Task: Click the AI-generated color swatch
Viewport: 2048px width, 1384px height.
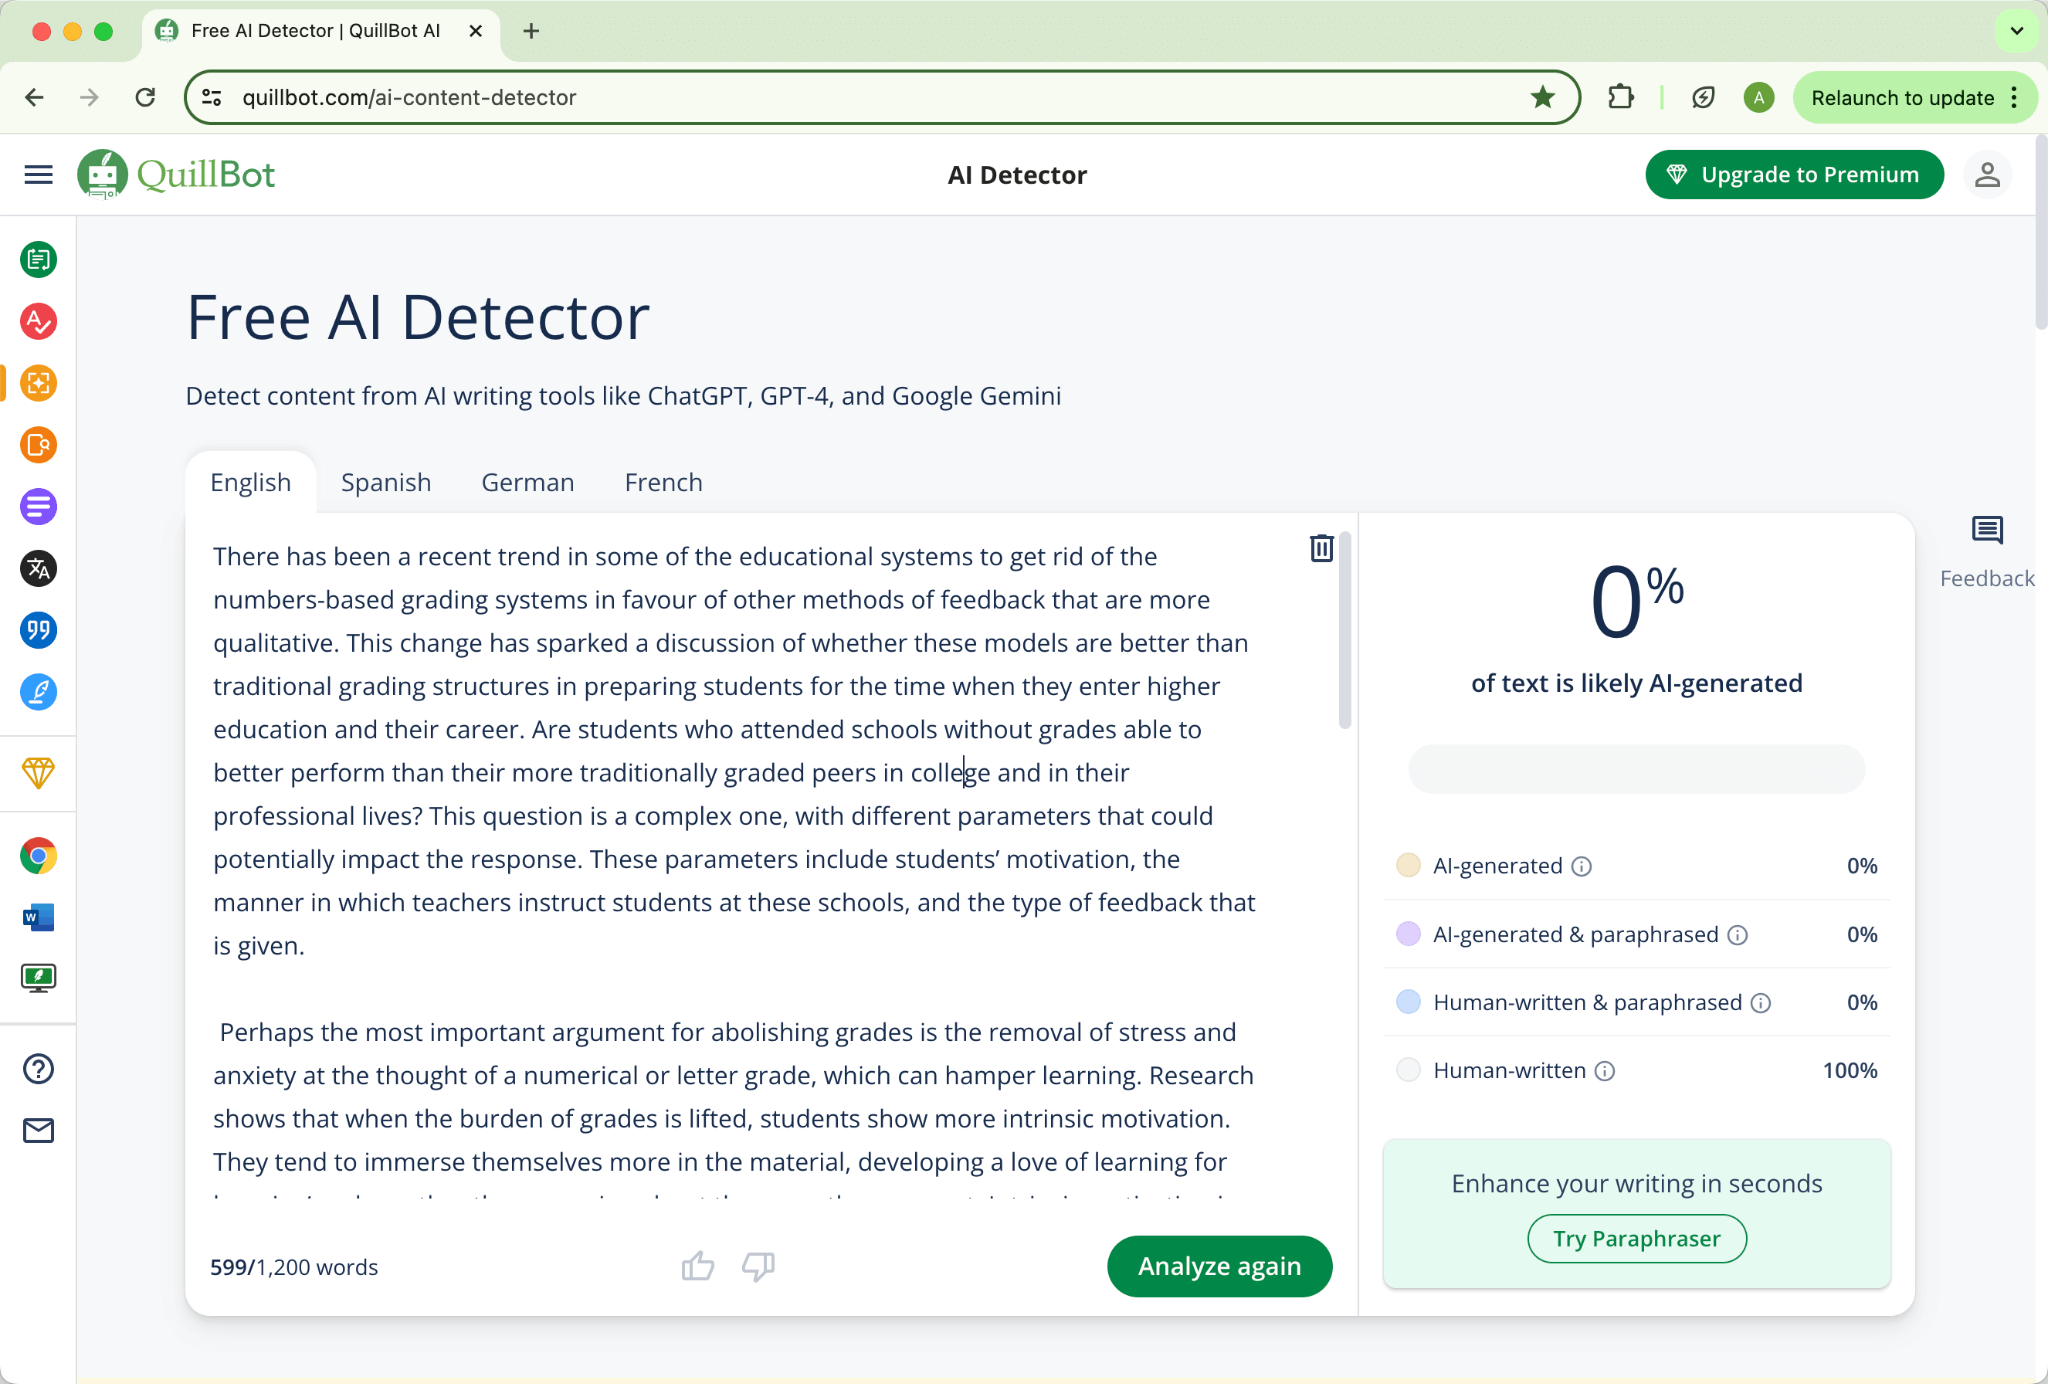Action: point(1408,865)
